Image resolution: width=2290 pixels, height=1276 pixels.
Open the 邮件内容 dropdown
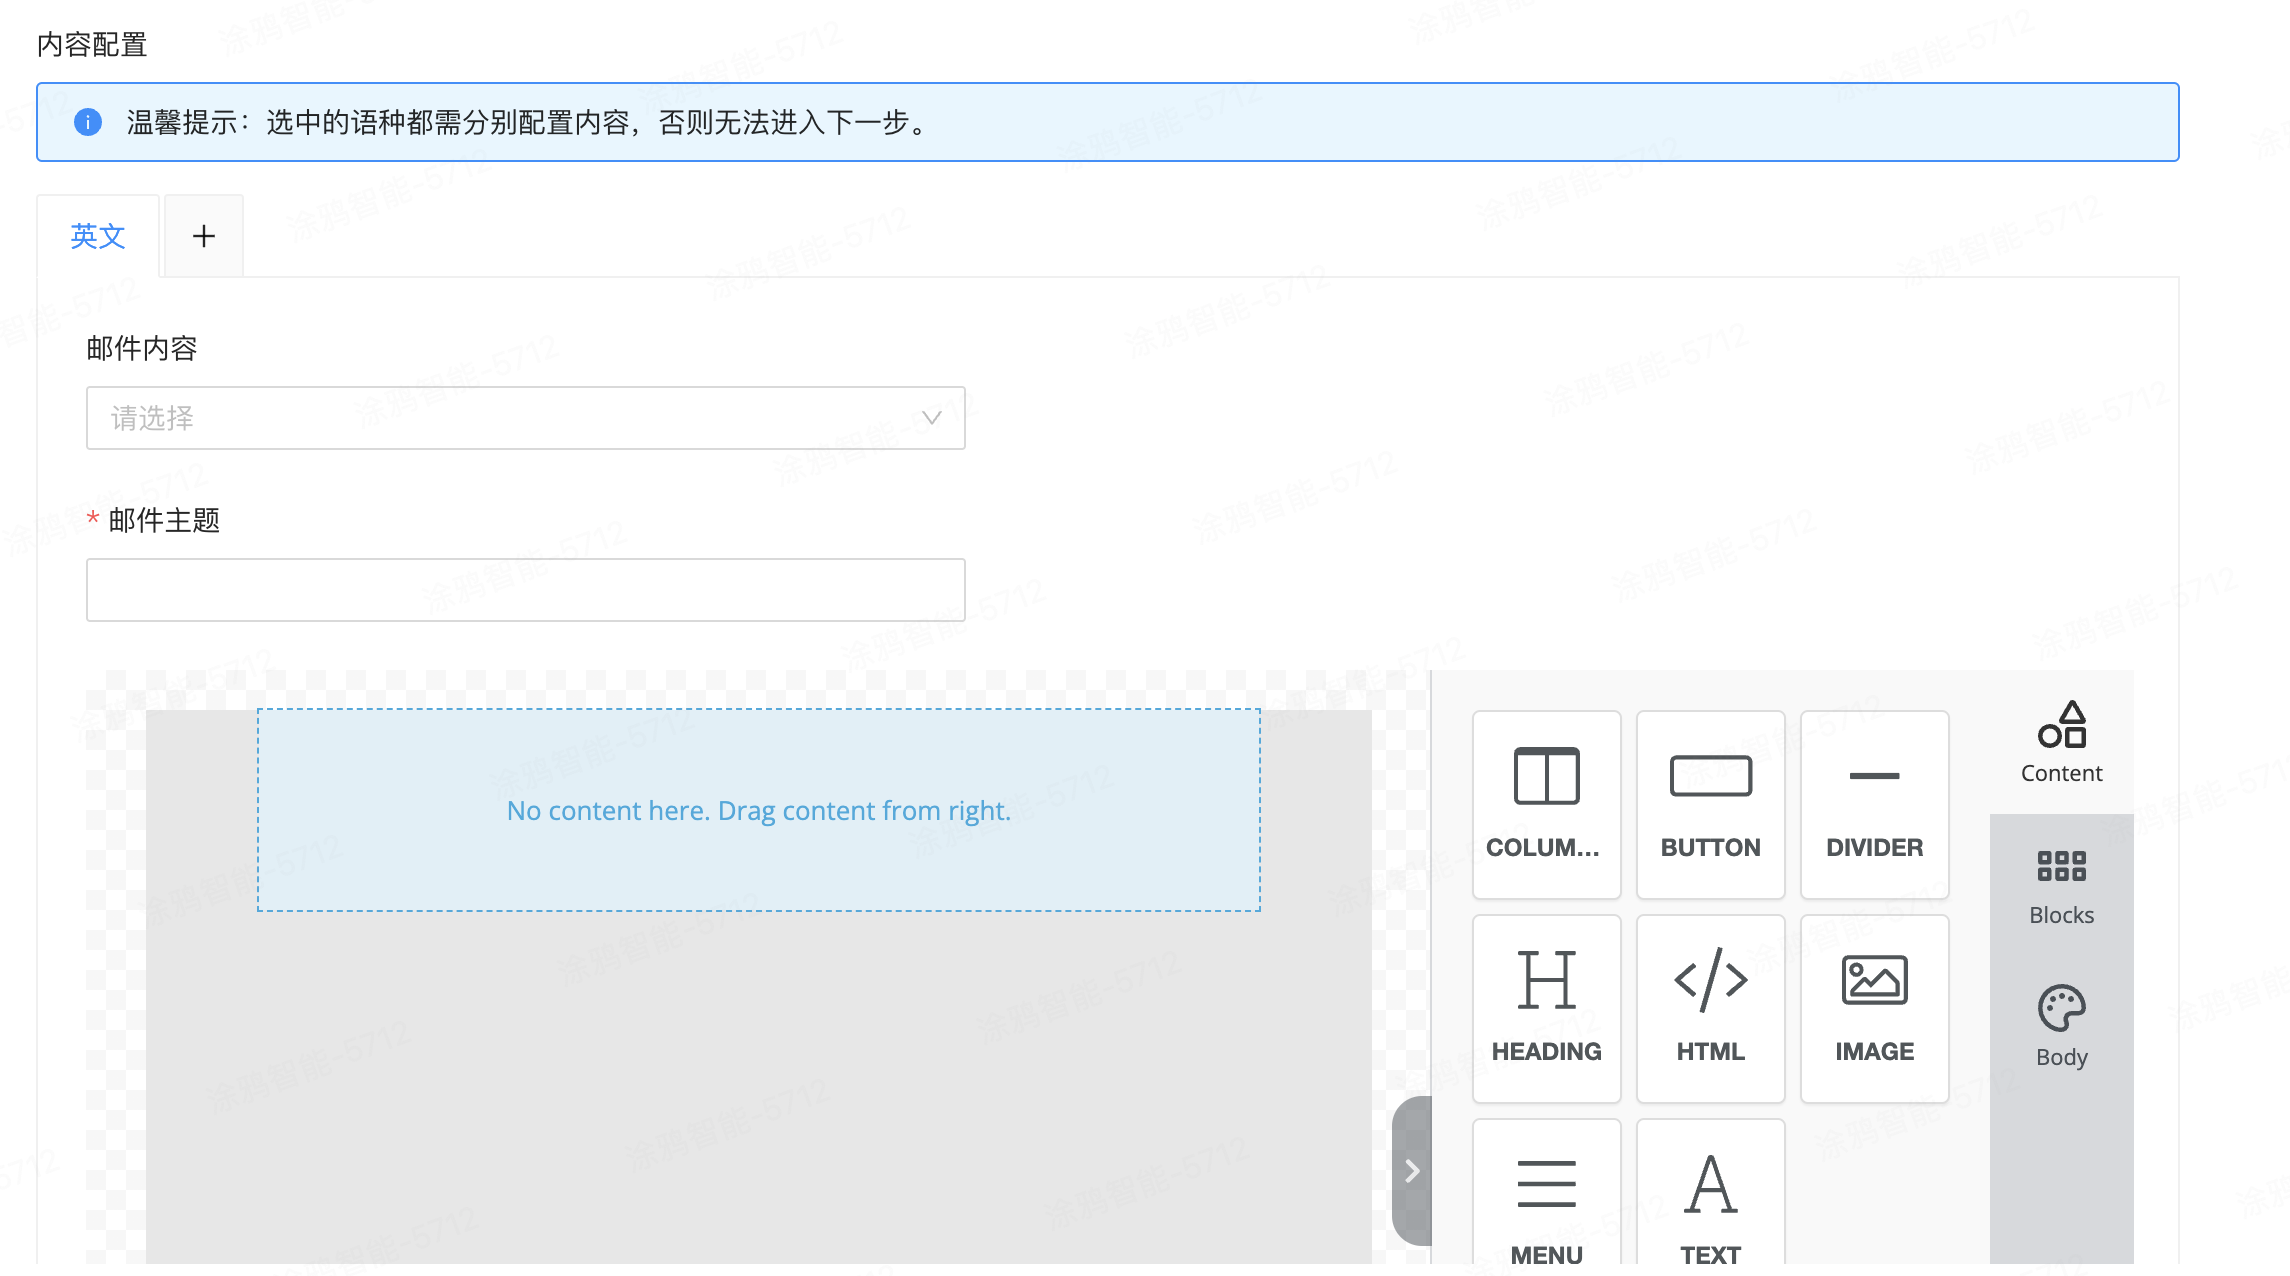[x=525, y=418]
